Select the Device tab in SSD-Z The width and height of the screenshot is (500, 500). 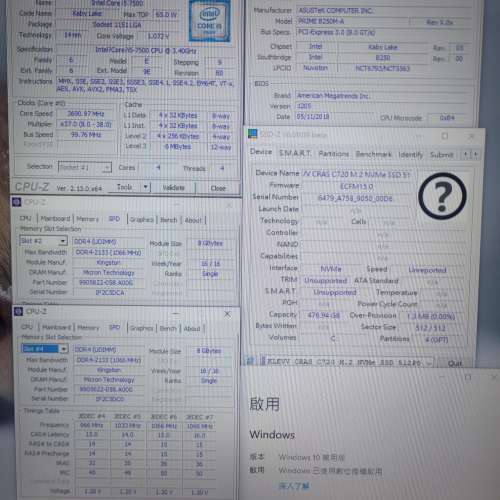[x=261, y=152]
